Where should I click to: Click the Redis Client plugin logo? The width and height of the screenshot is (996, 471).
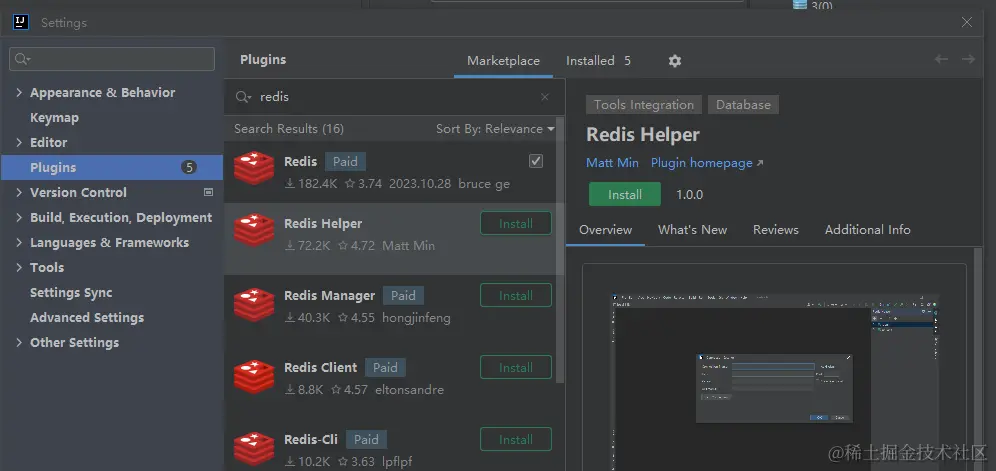tap(253, 376)
